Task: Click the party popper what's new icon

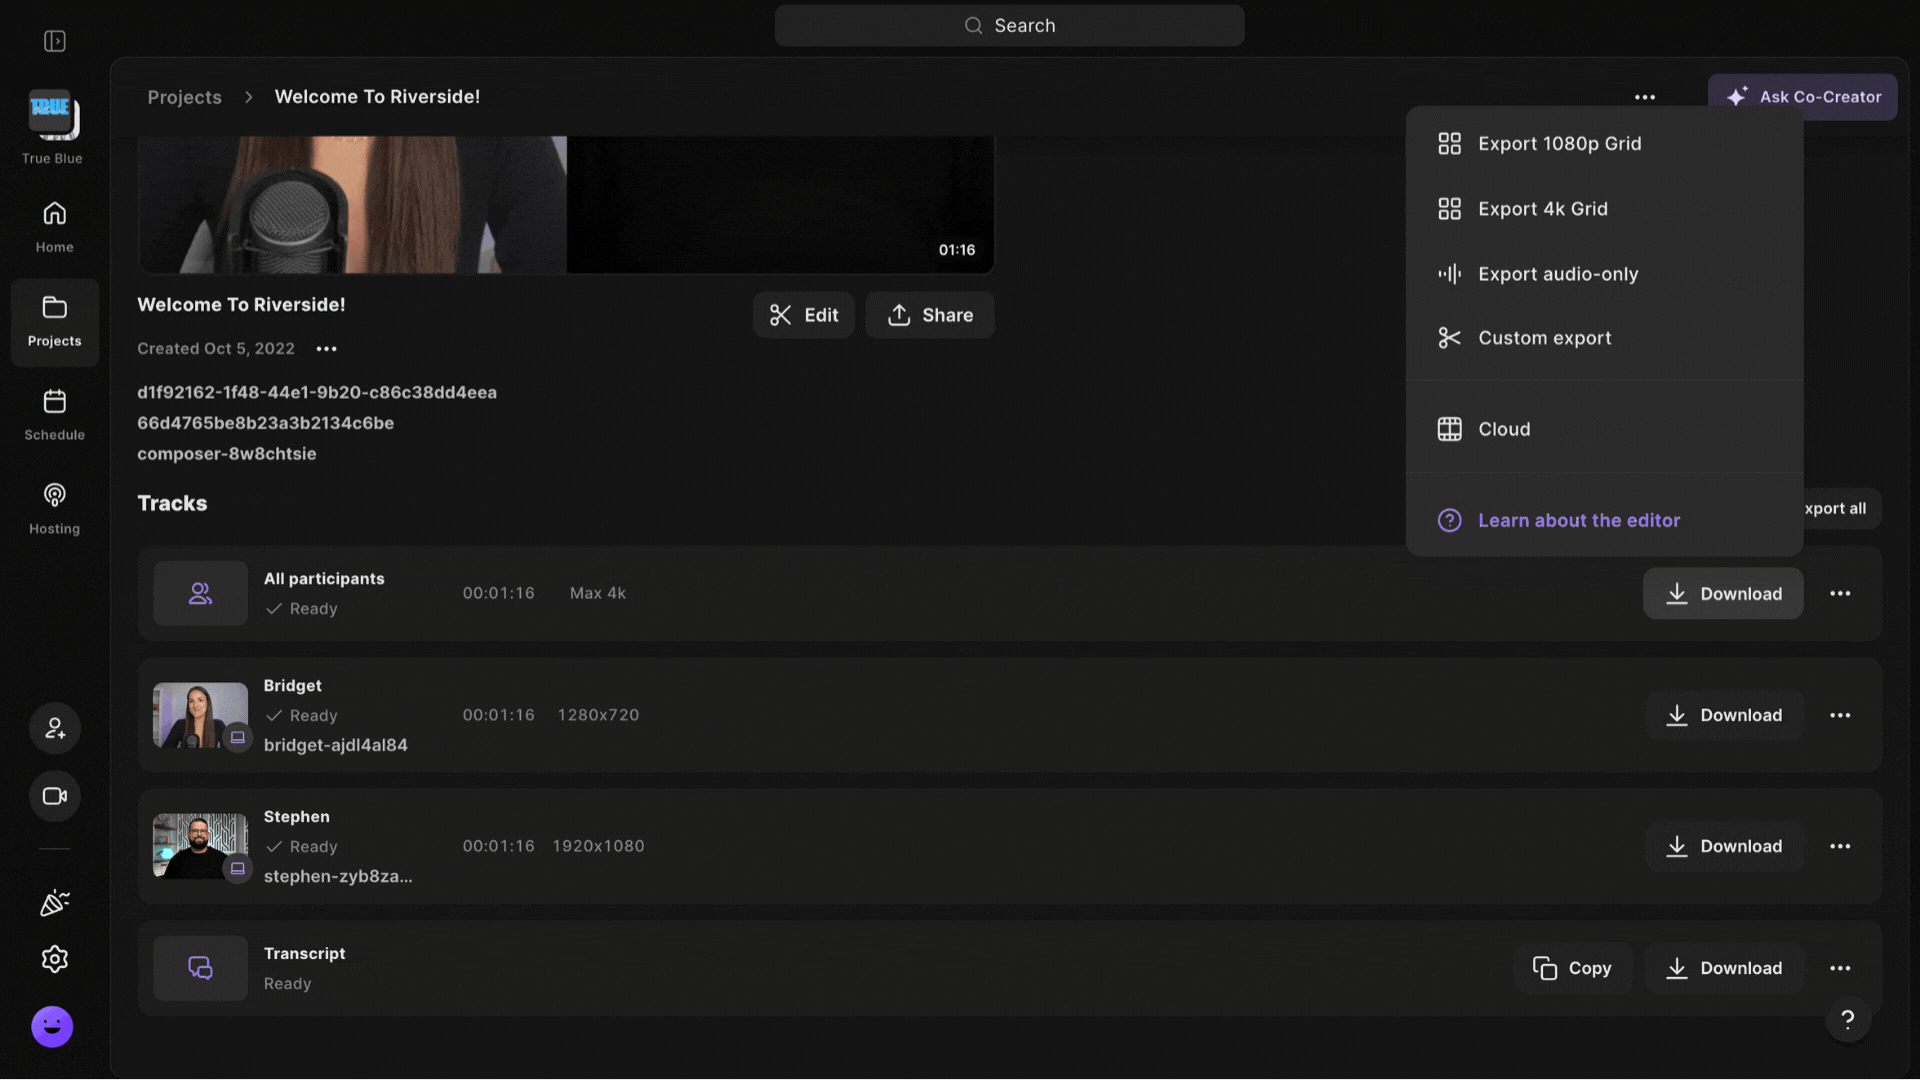Action: click(54, 903)
